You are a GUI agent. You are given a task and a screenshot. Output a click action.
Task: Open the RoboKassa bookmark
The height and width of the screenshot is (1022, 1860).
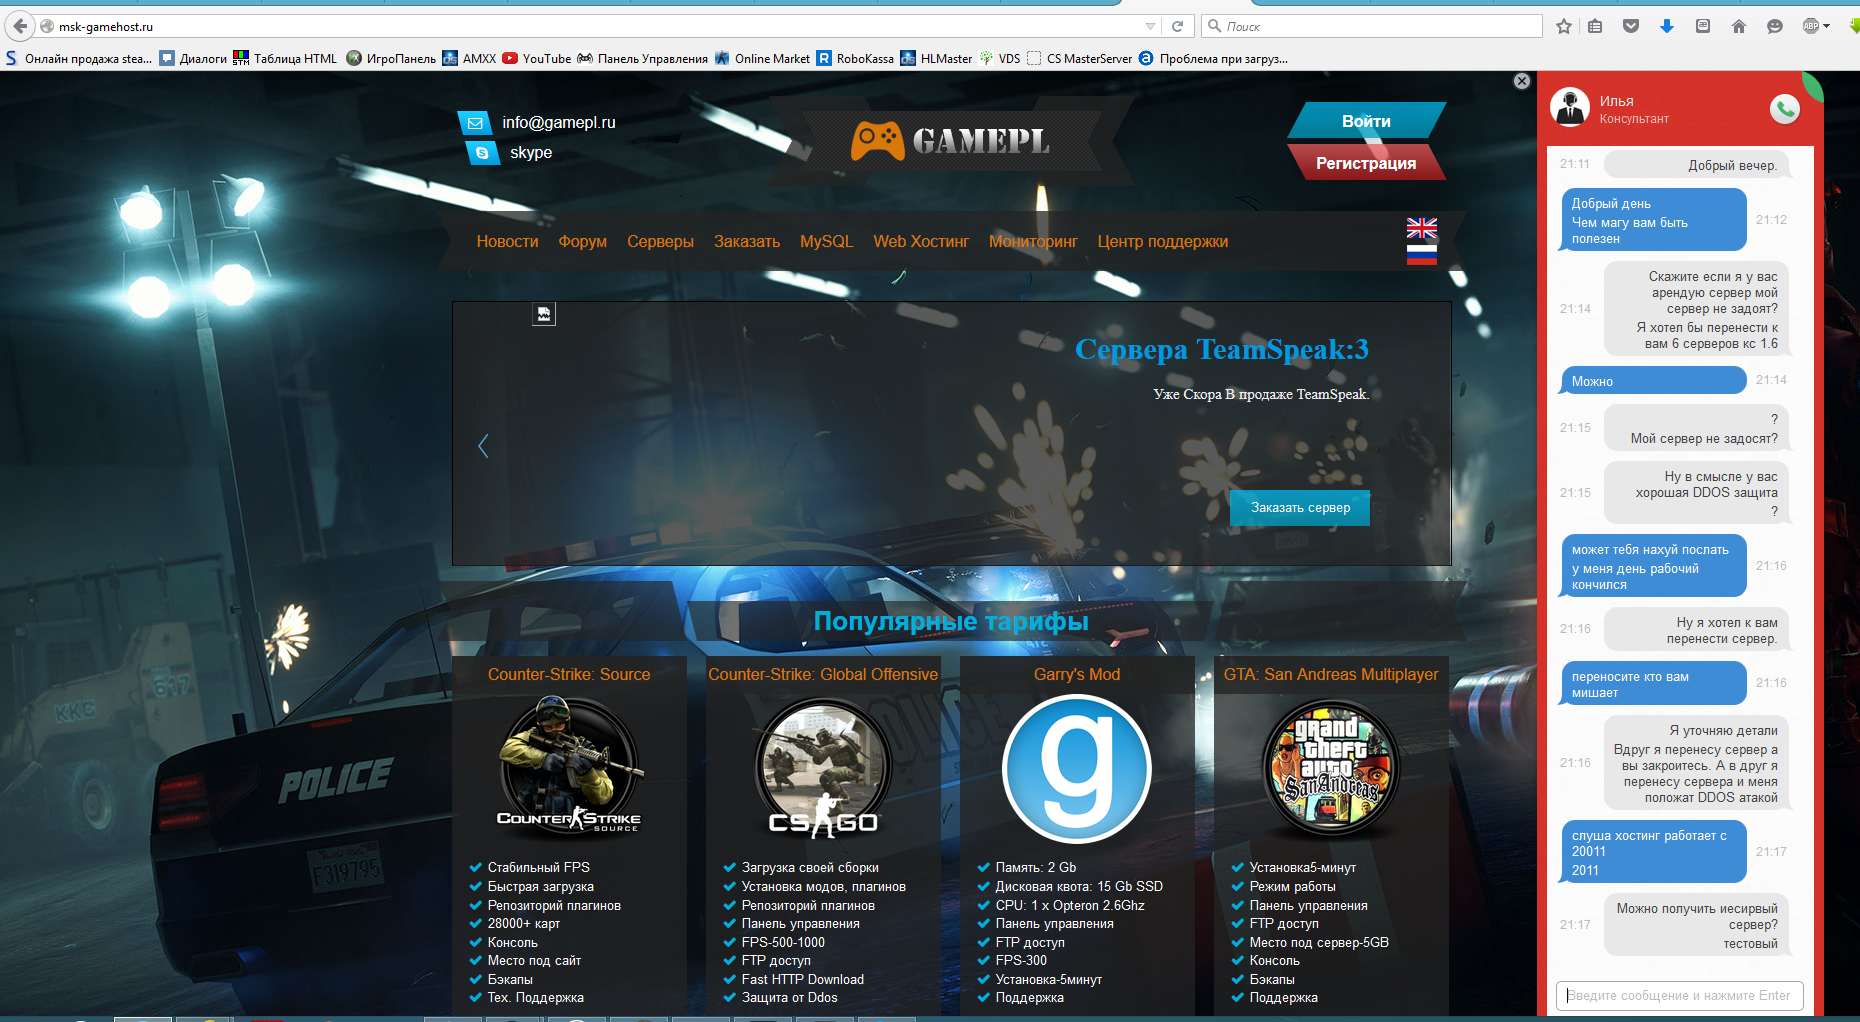point(856,58)
